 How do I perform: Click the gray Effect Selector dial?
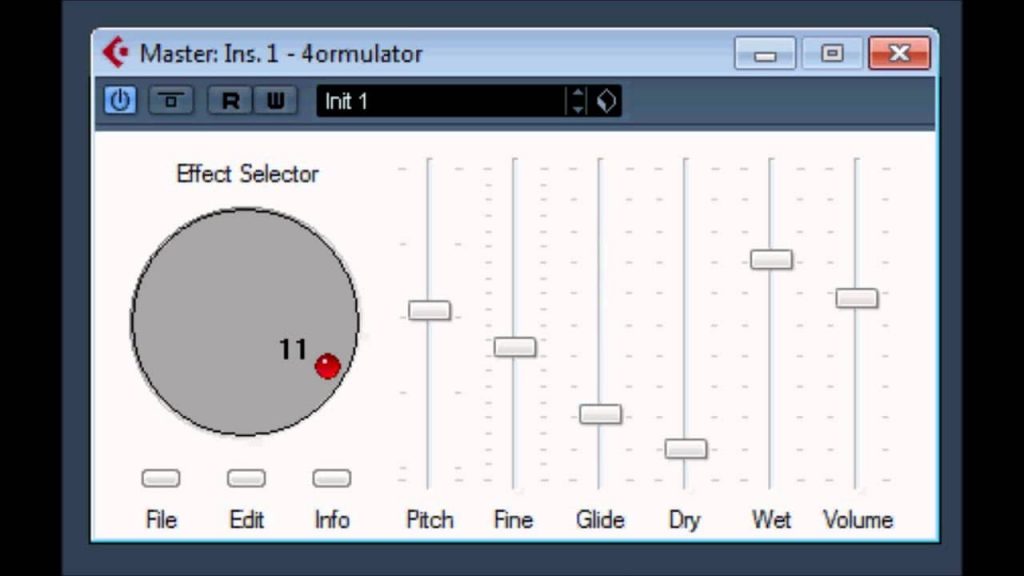click(245, 321)
